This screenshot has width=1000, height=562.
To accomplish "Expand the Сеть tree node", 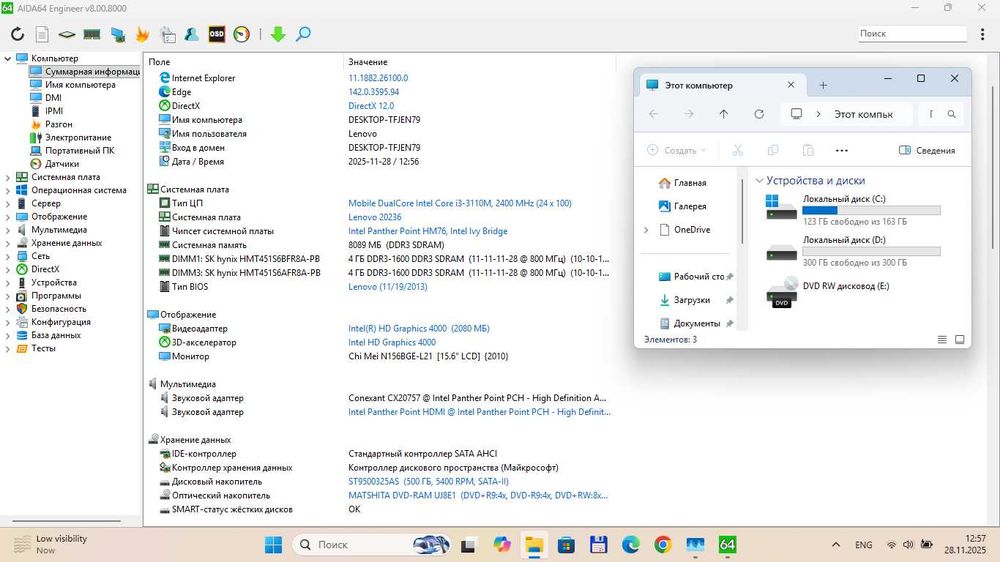I will (8, 256).
